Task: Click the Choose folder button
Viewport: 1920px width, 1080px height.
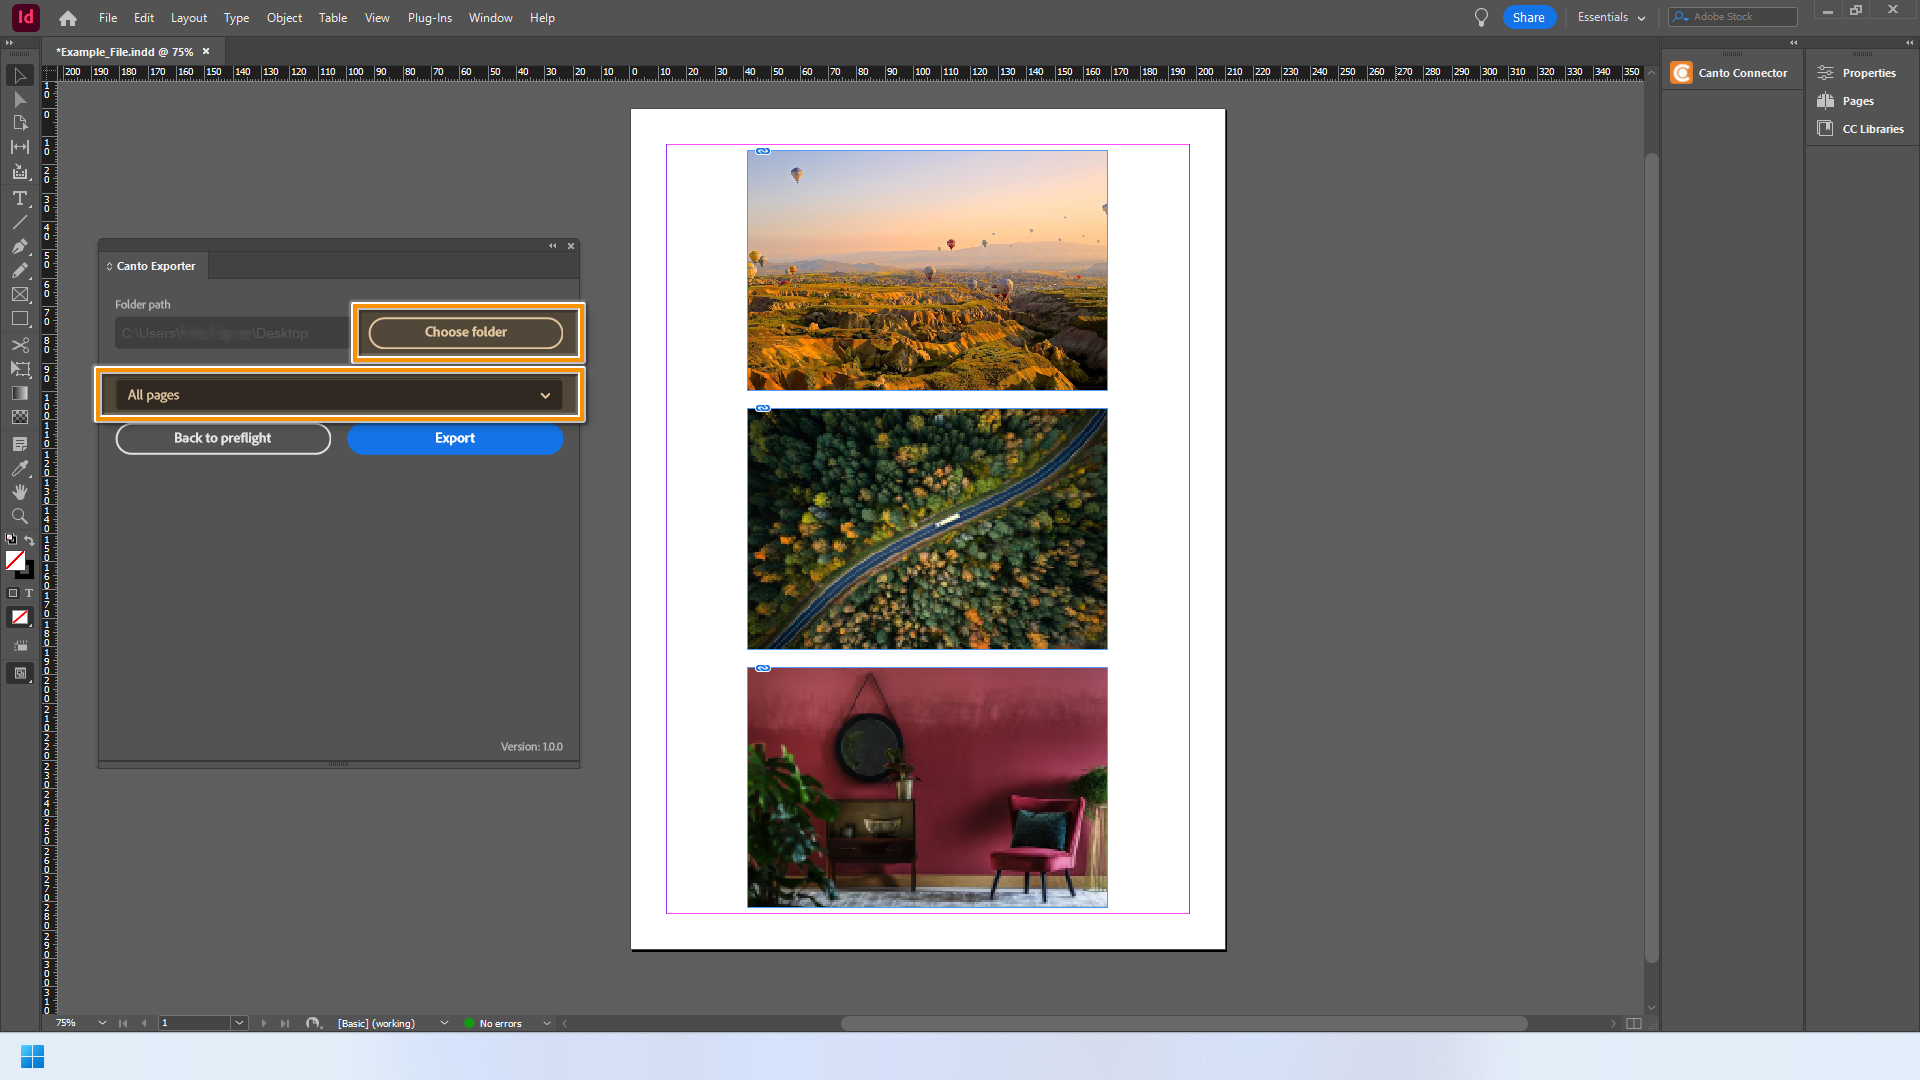Action: [465, 332]
